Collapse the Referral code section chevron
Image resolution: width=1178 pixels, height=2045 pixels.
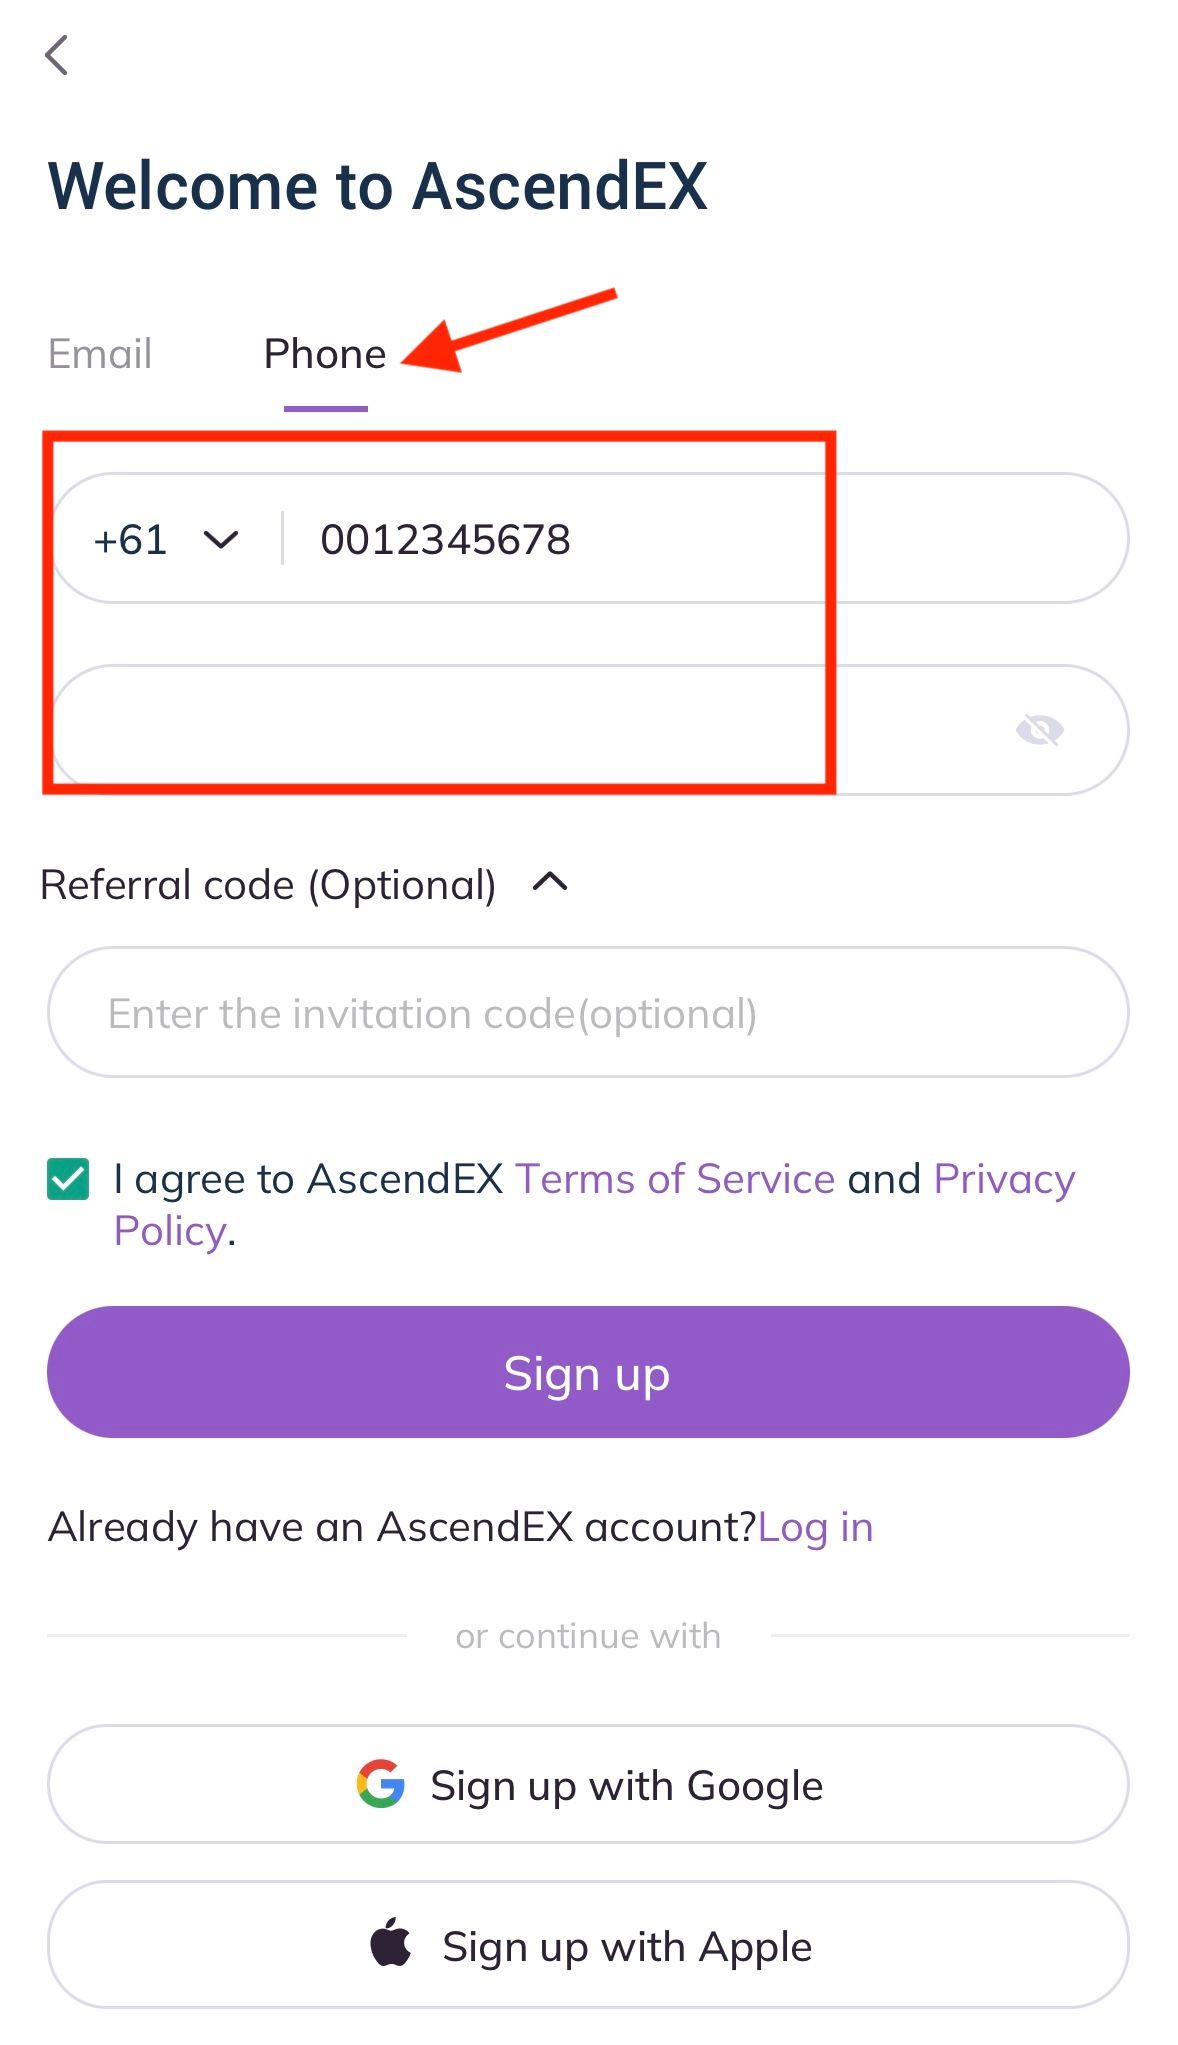tap(550, 882)
